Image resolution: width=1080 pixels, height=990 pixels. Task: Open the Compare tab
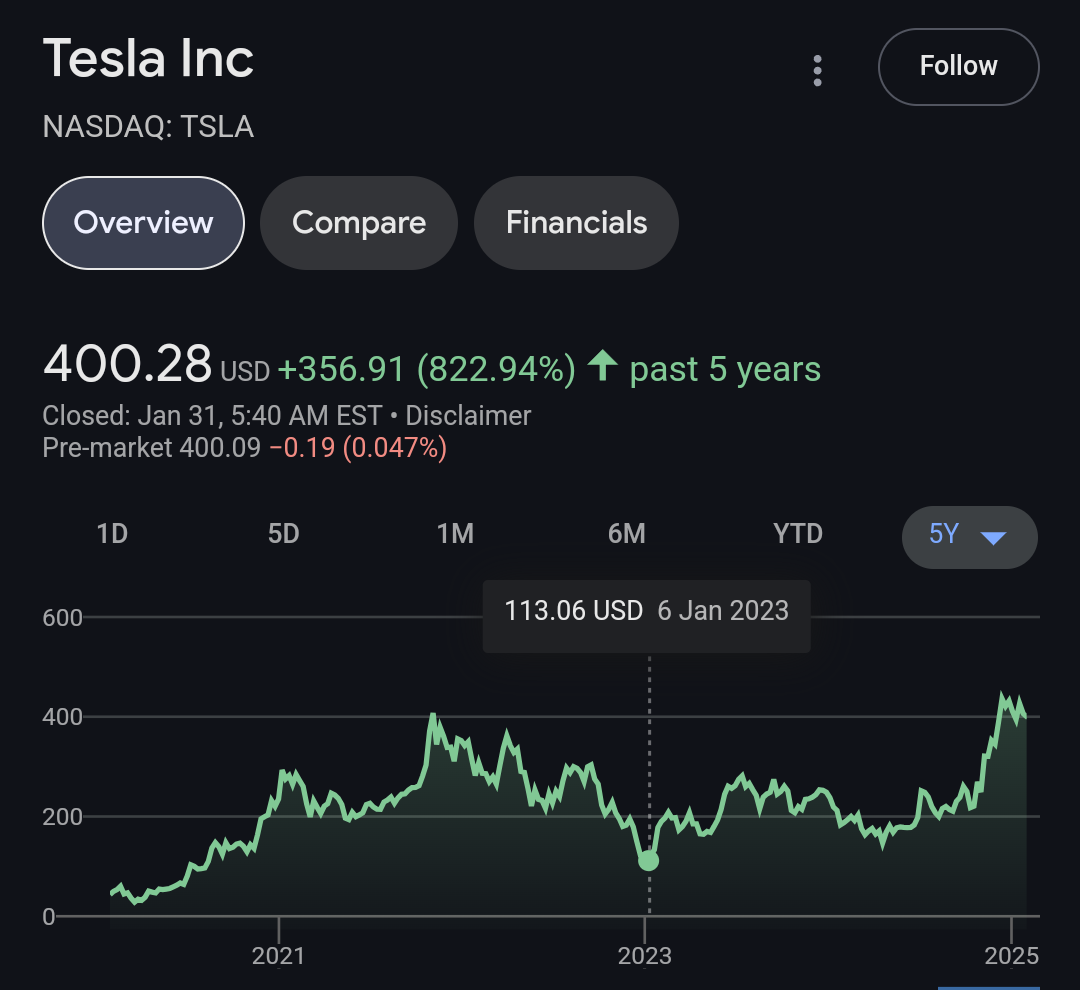click(x=359, y=222)
